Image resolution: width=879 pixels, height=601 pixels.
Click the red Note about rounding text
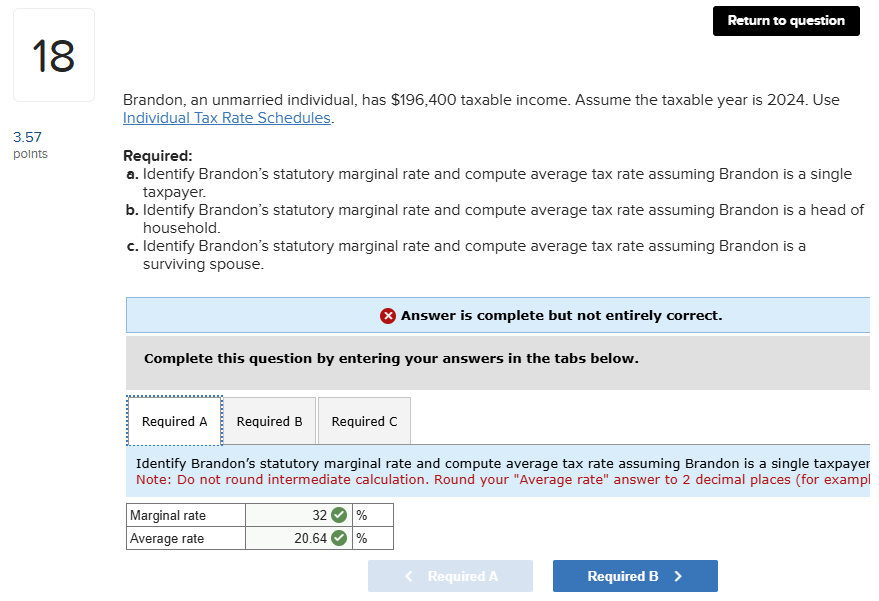click(502, 480)
